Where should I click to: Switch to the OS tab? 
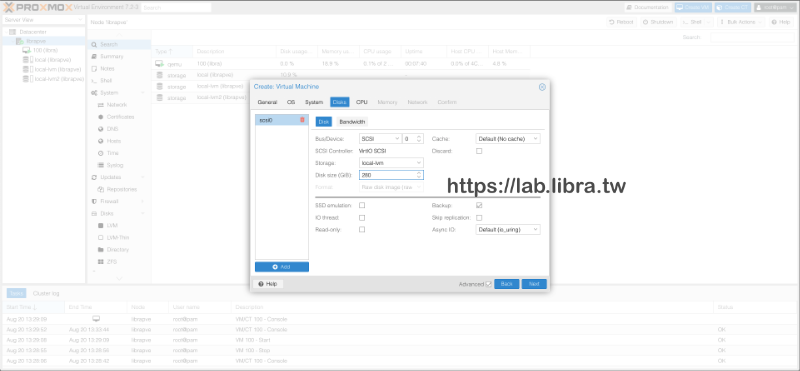(291, 102)
